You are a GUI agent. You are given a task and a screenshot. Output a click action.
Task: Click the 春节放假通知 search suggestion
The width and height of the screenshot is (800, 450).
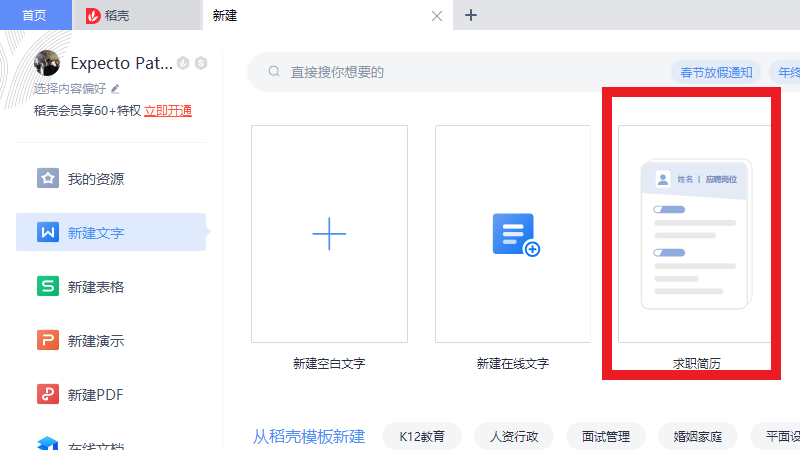tap(716, 72)
